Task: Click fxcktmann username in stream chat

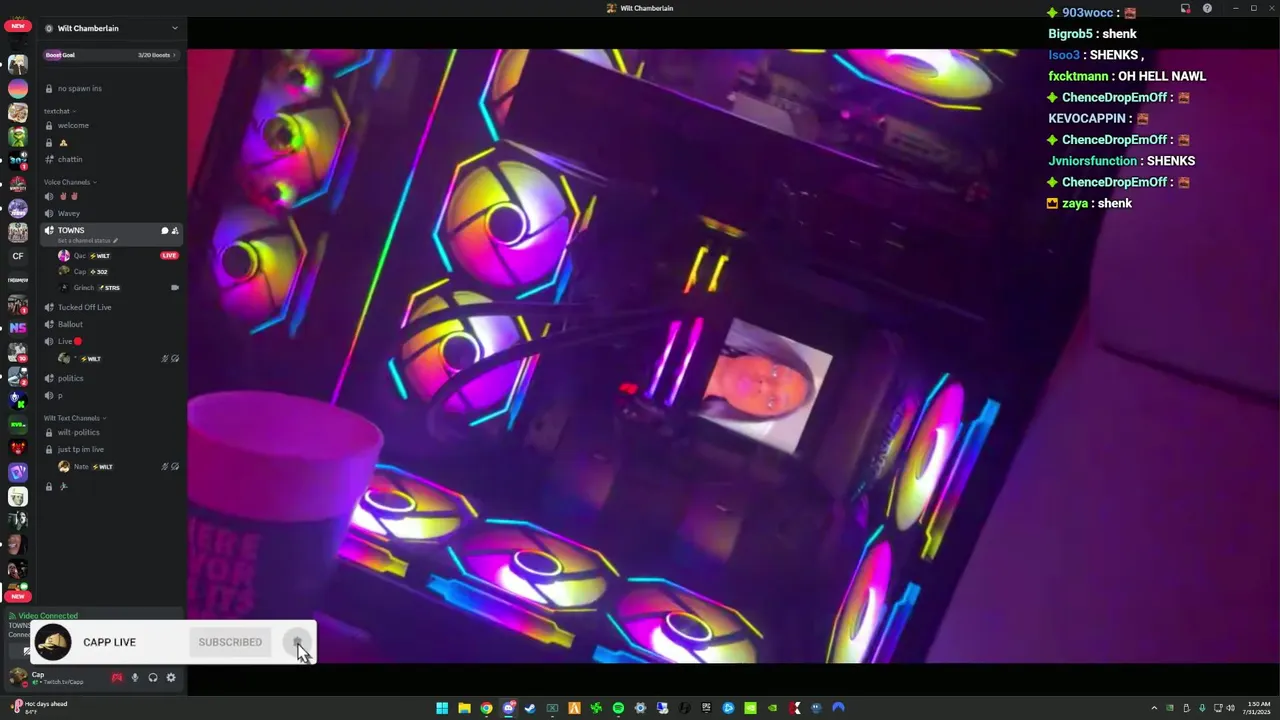Action: (x=1078, y=76)
